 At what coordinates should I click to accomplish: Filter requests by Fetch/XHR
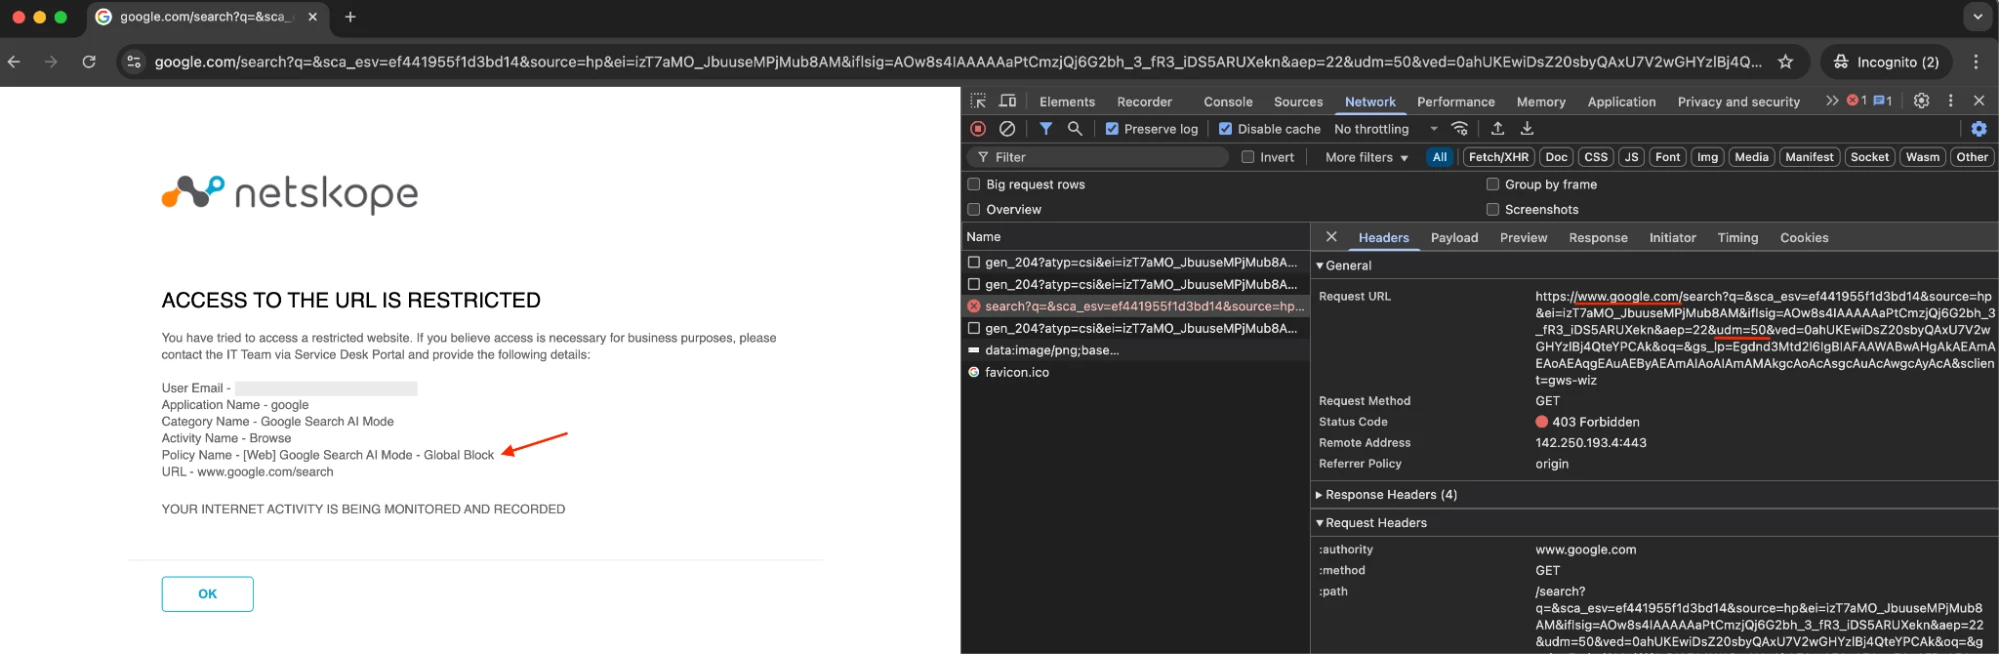pos(1498,157)
